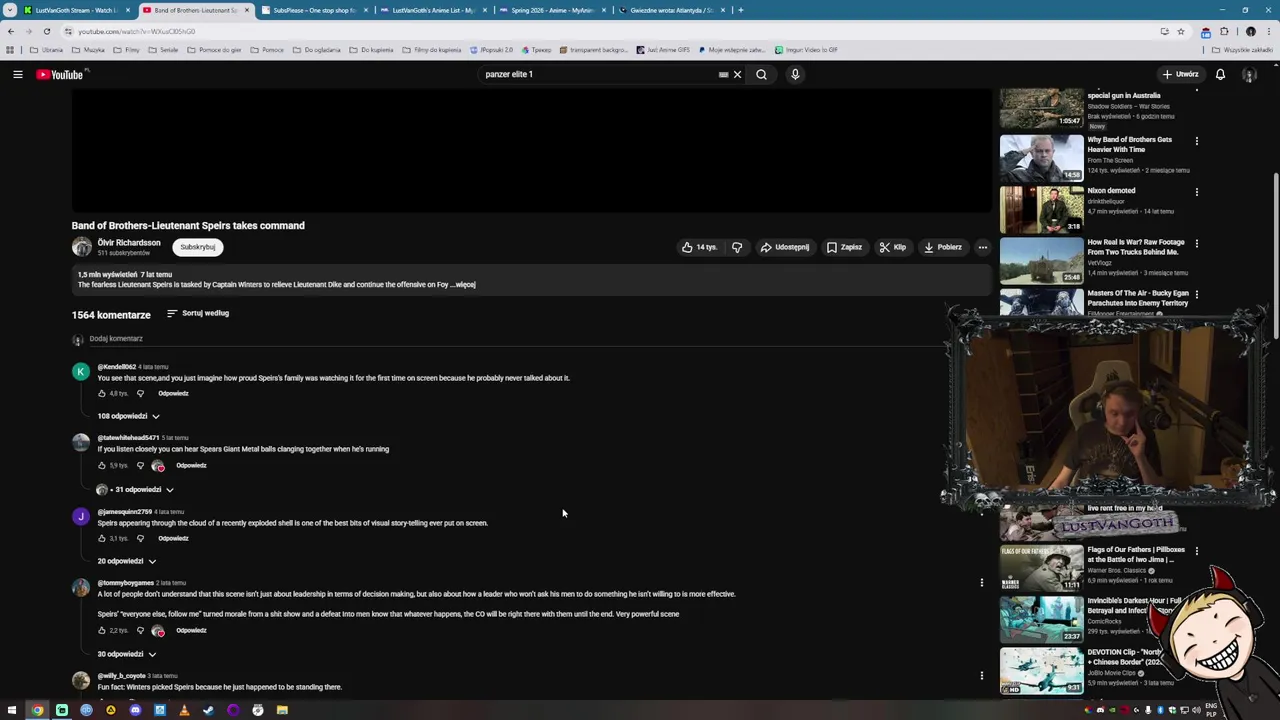Click Klip button
Screen dimensions: 1280x720
(x=893, y=247)
